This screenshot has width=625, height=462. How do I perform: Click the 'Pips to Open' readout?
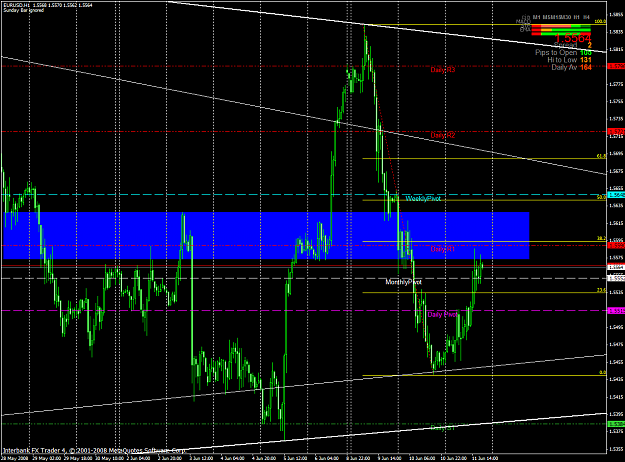click(556, 53)
